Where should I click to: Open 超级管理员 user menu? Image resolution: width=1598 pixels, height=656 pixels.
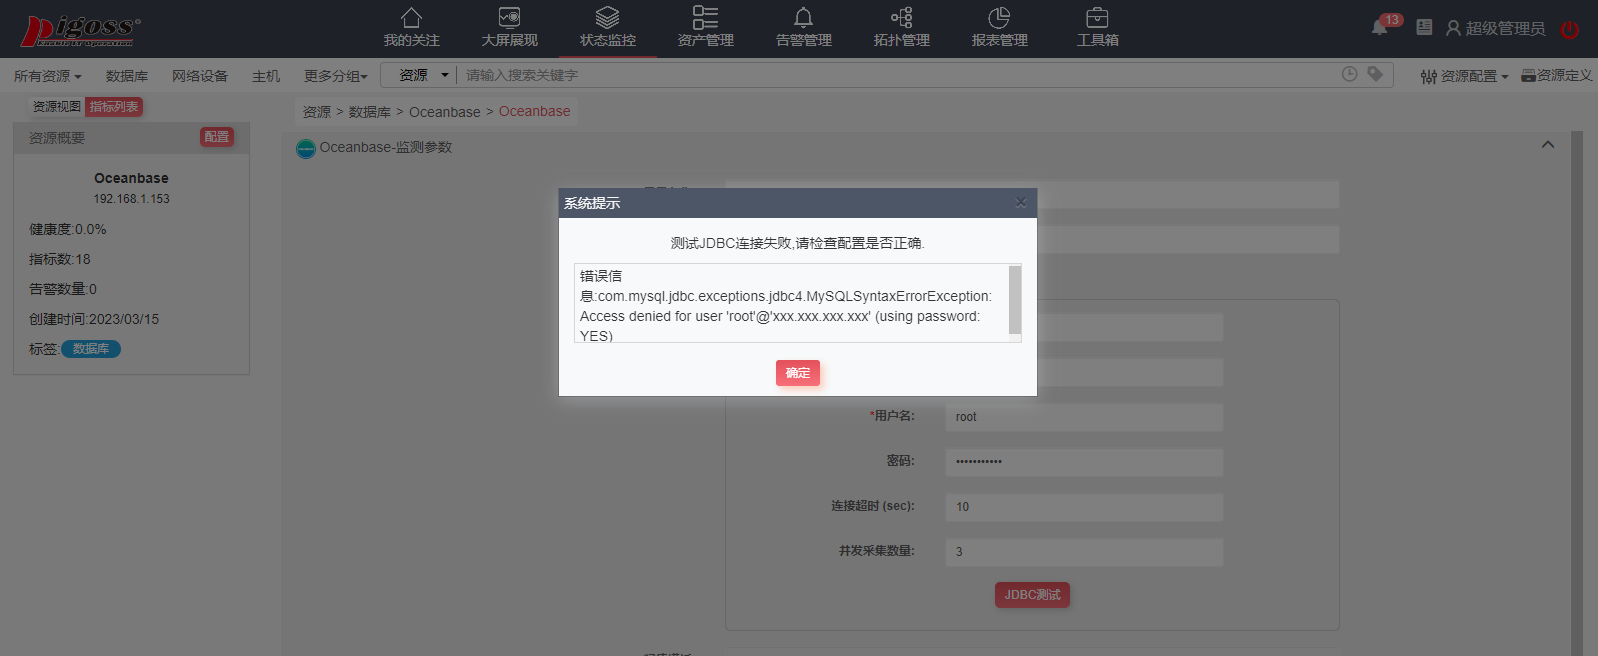click(x=1496, y=28)
